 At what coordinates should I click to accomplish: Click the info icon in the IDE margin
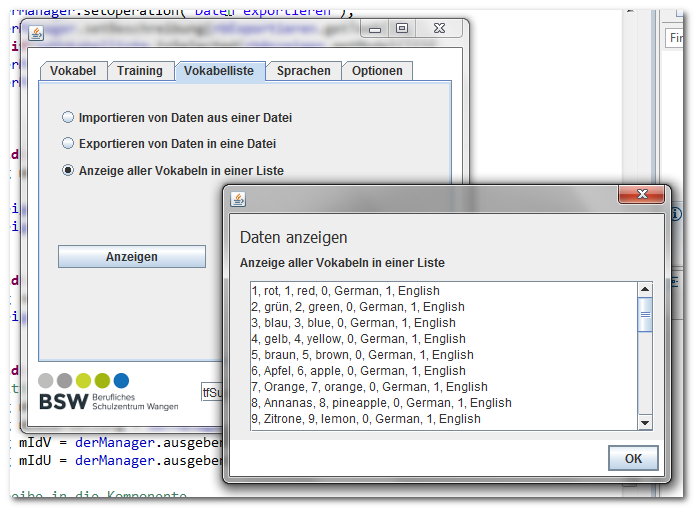point(676,214)
